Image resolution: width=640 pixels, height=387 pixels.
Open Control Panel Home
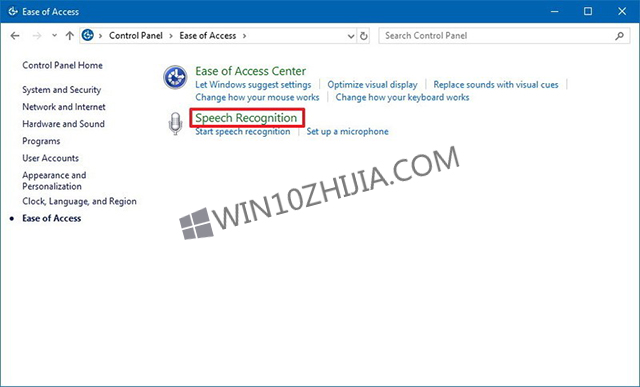(x=62, y=65)
